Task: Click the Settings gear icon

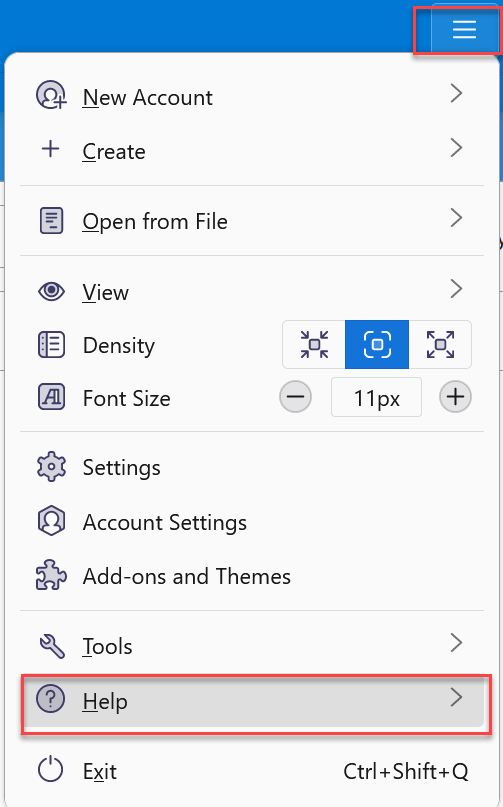Action: pyautogui.click(x=51, y=467)
